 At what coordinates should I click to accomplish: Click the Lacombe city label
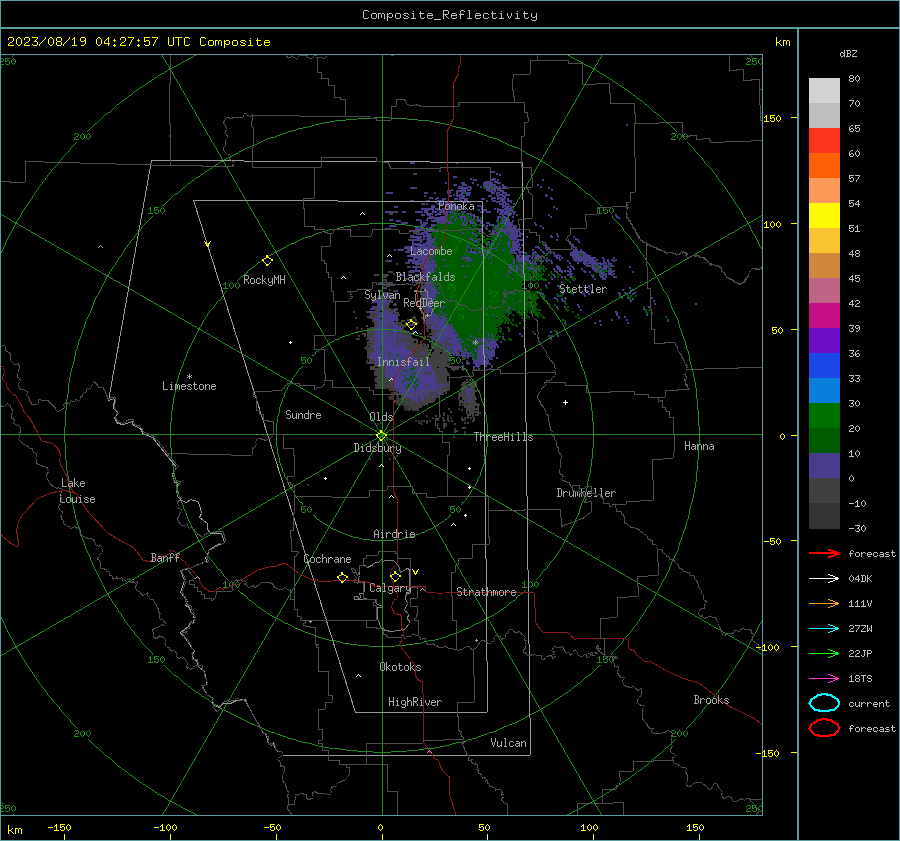pos(431,251)
